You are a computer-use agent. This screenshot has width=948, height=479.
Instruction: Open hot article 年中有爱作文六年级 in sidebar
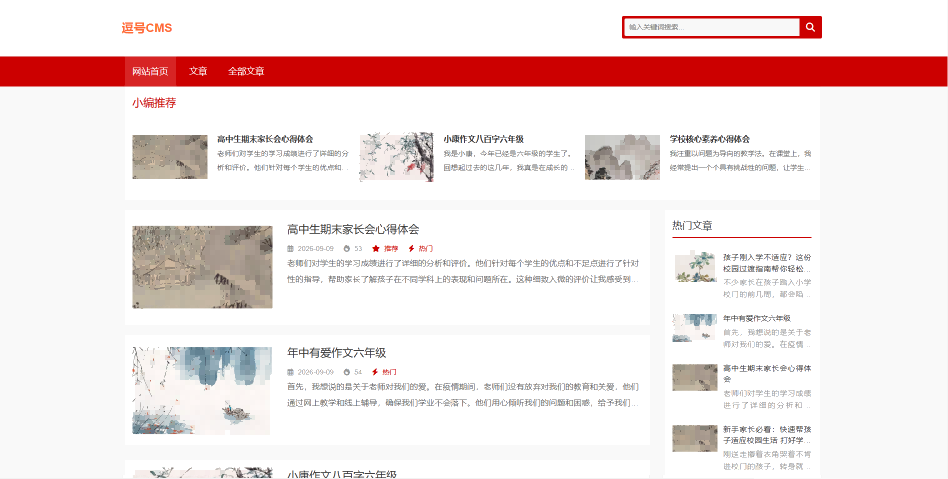(x=757, y=318)
